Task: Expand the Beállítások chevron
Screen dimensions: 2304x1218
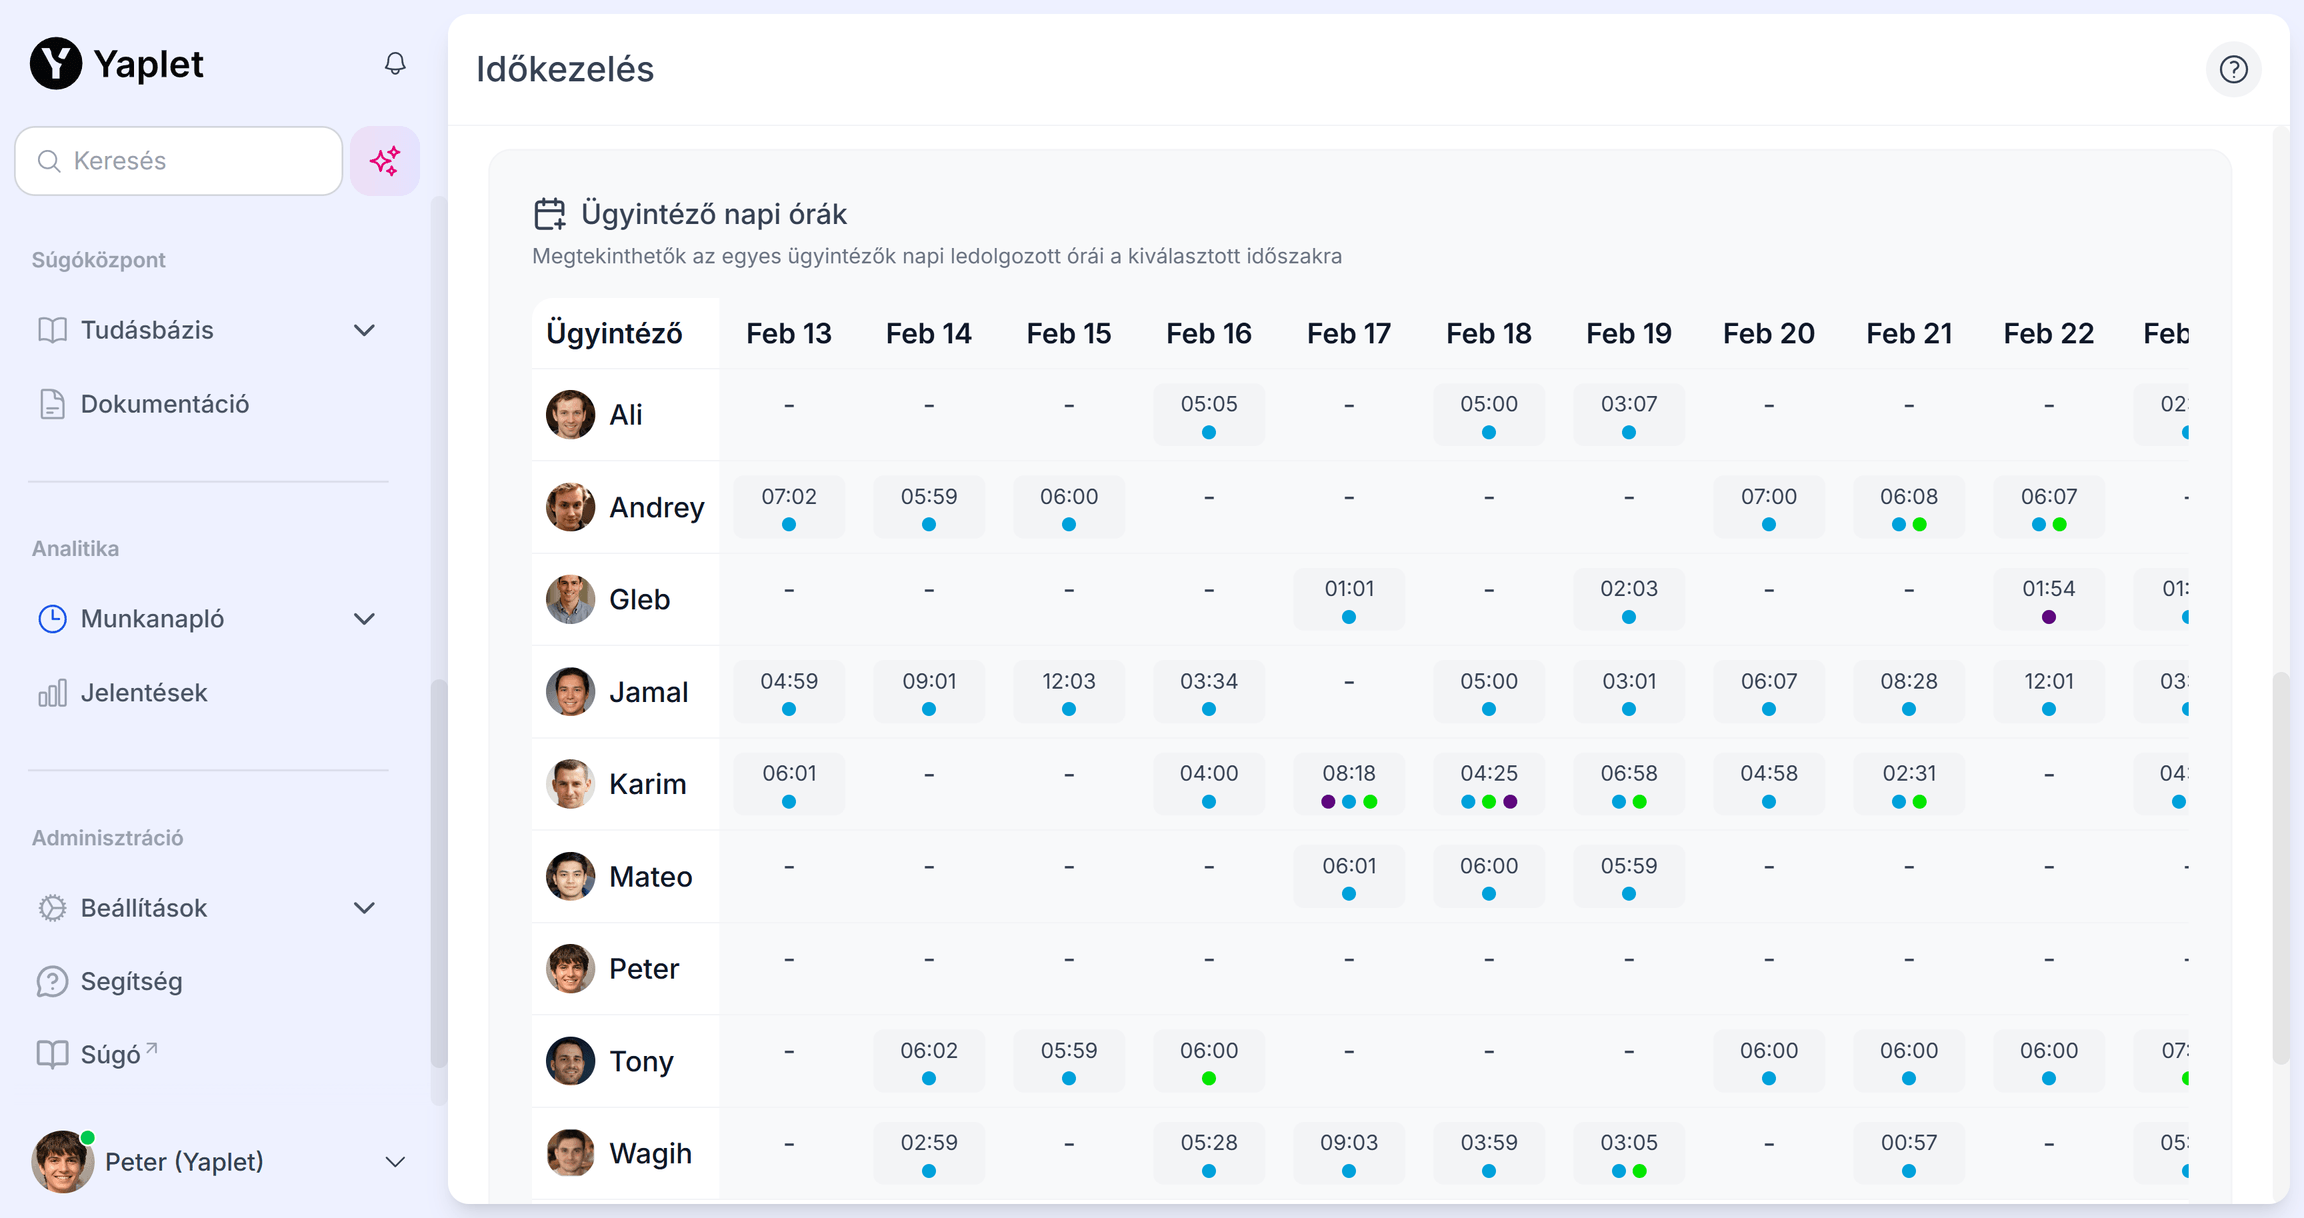Action: coord(364,908)
